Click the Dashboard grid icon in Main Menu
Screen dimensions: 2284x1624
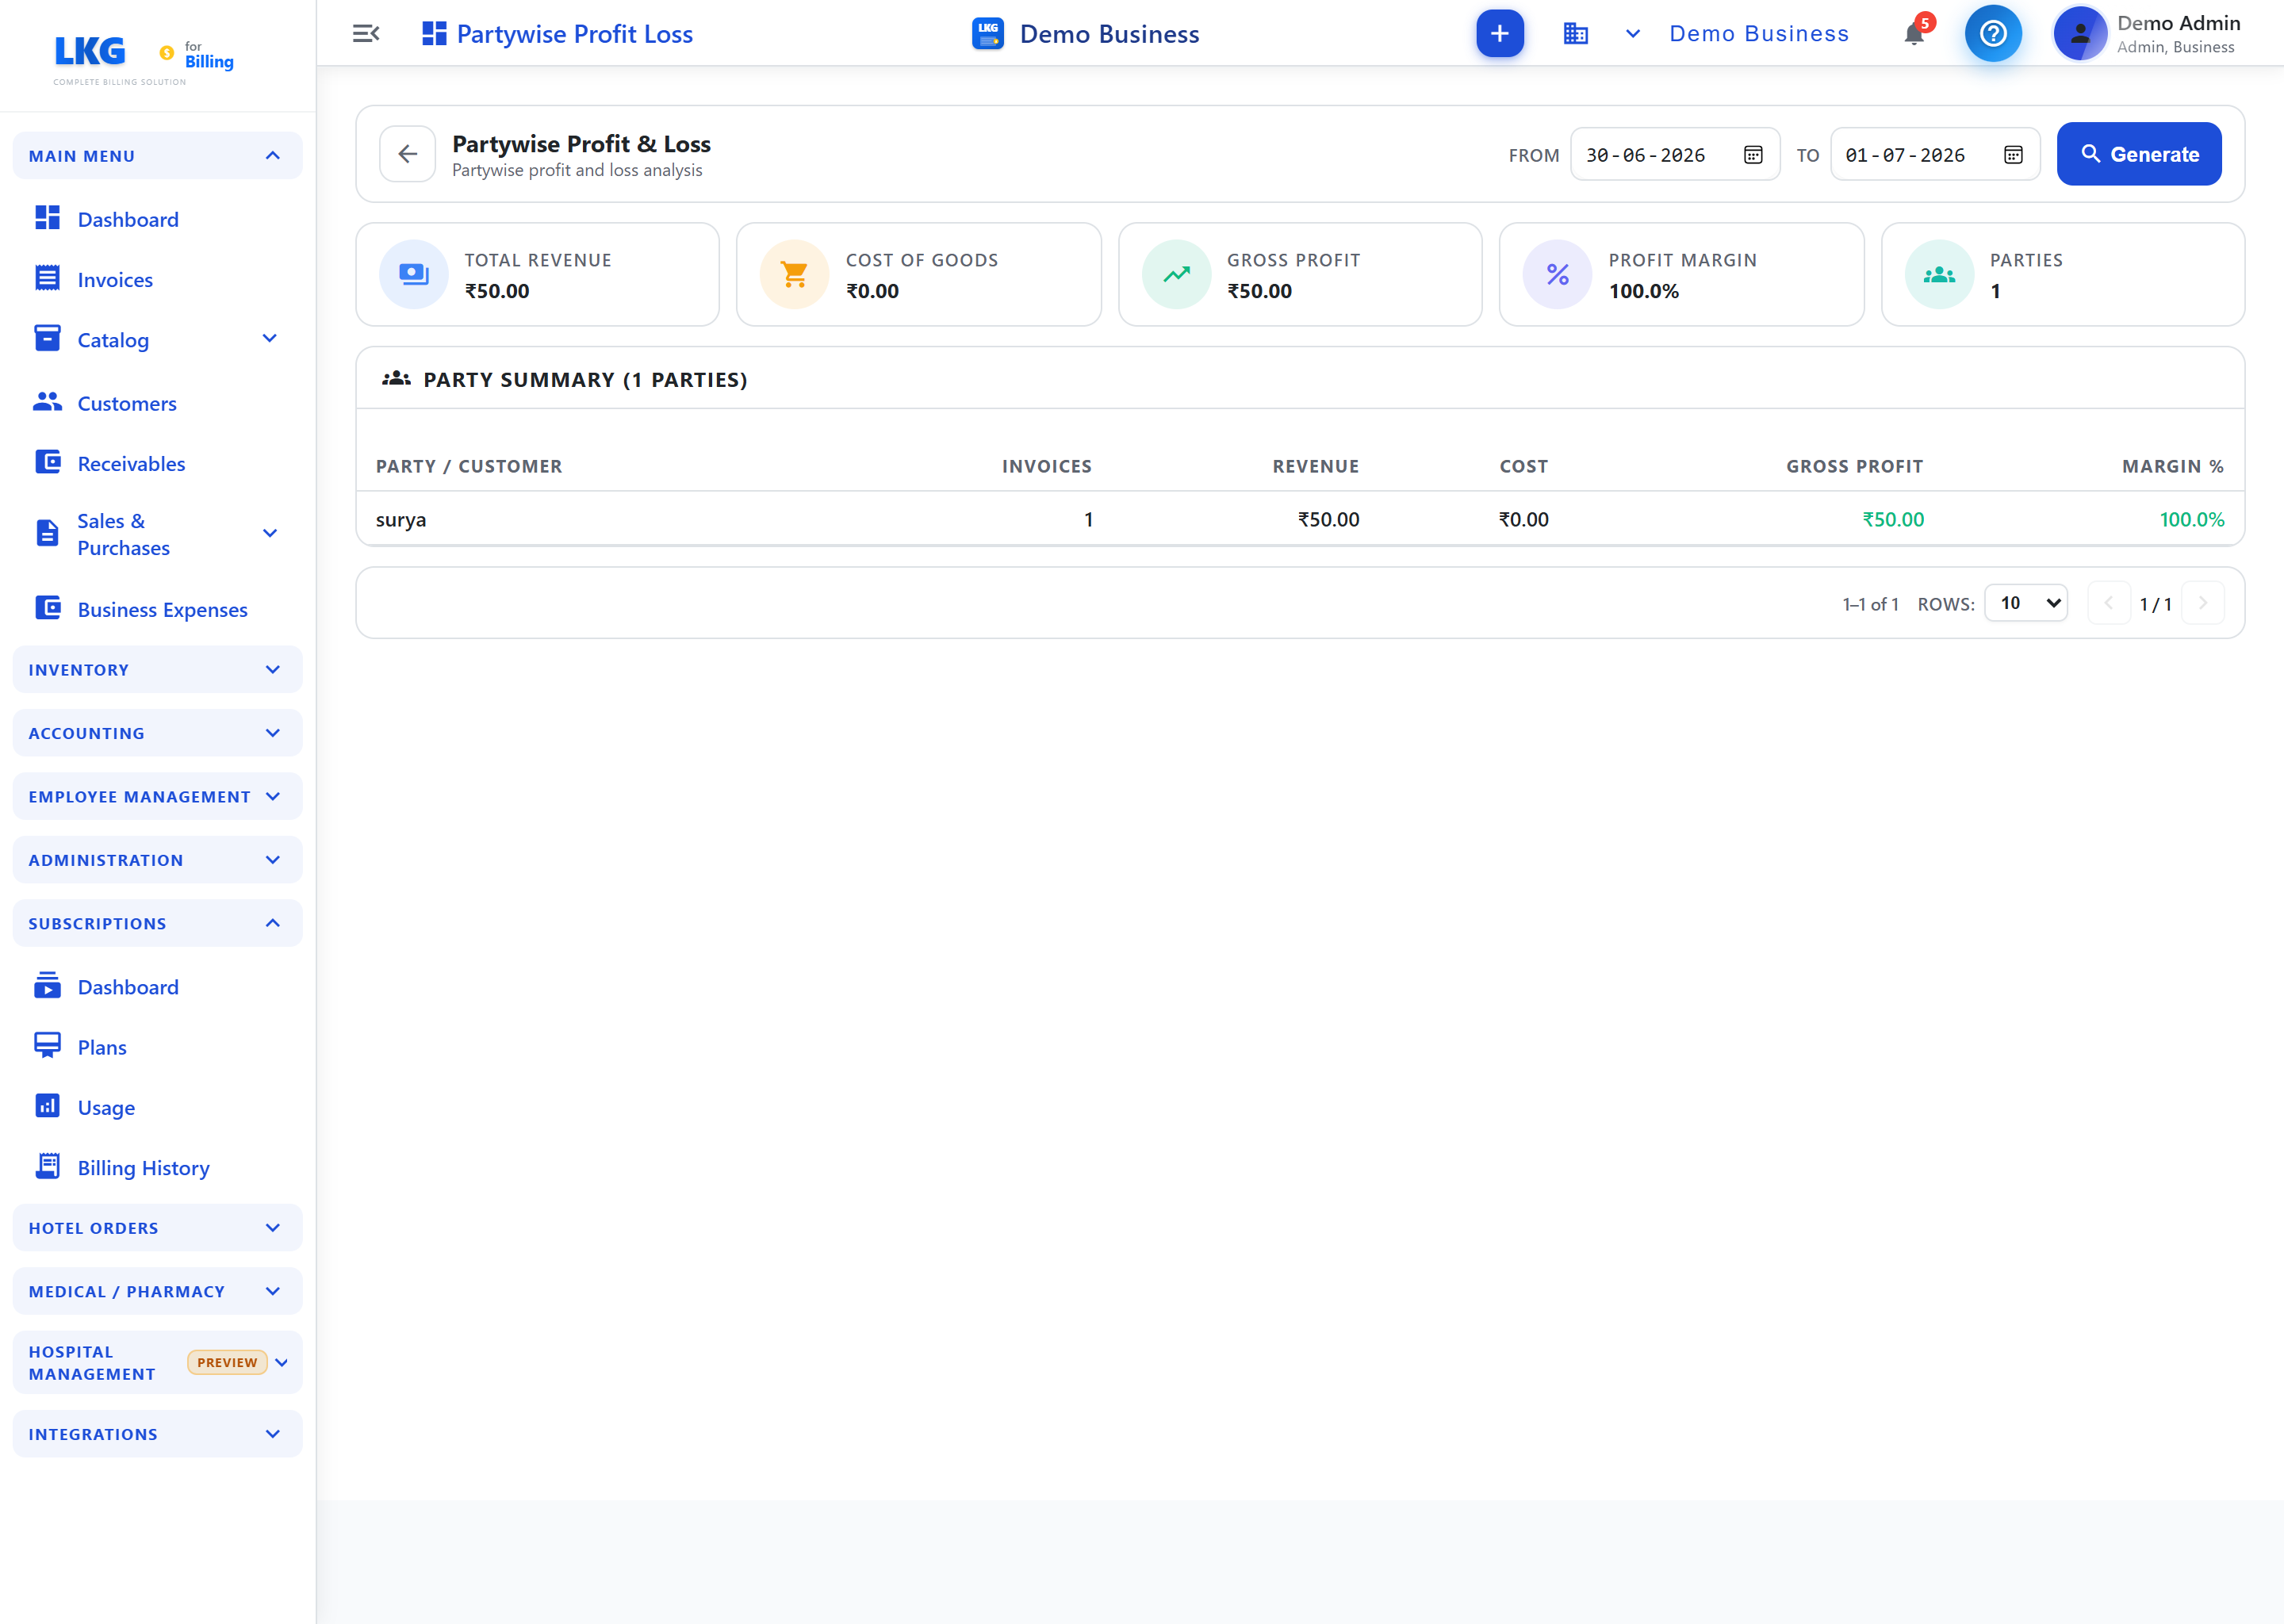click(47, 218)
